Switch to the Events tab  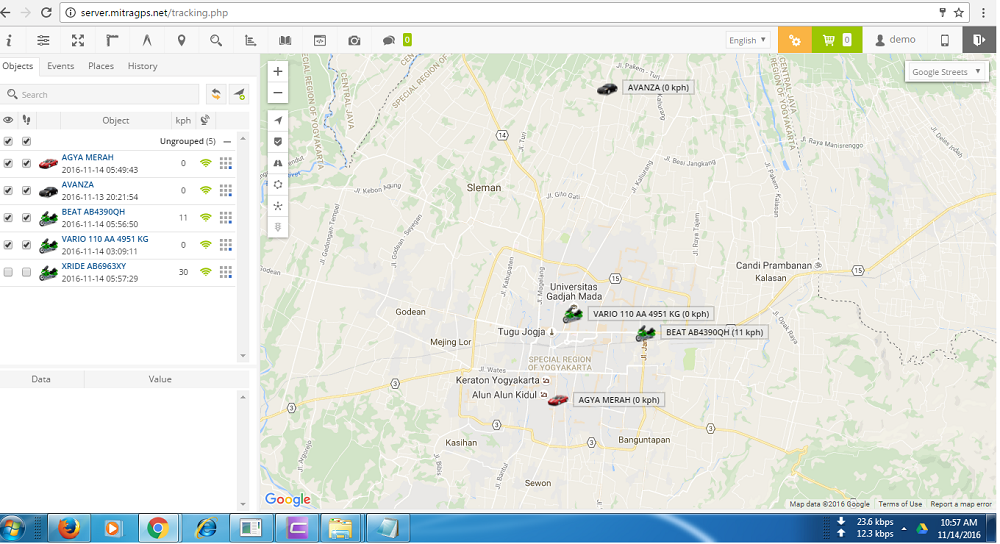pyautogui.click(x=61, y=66)
